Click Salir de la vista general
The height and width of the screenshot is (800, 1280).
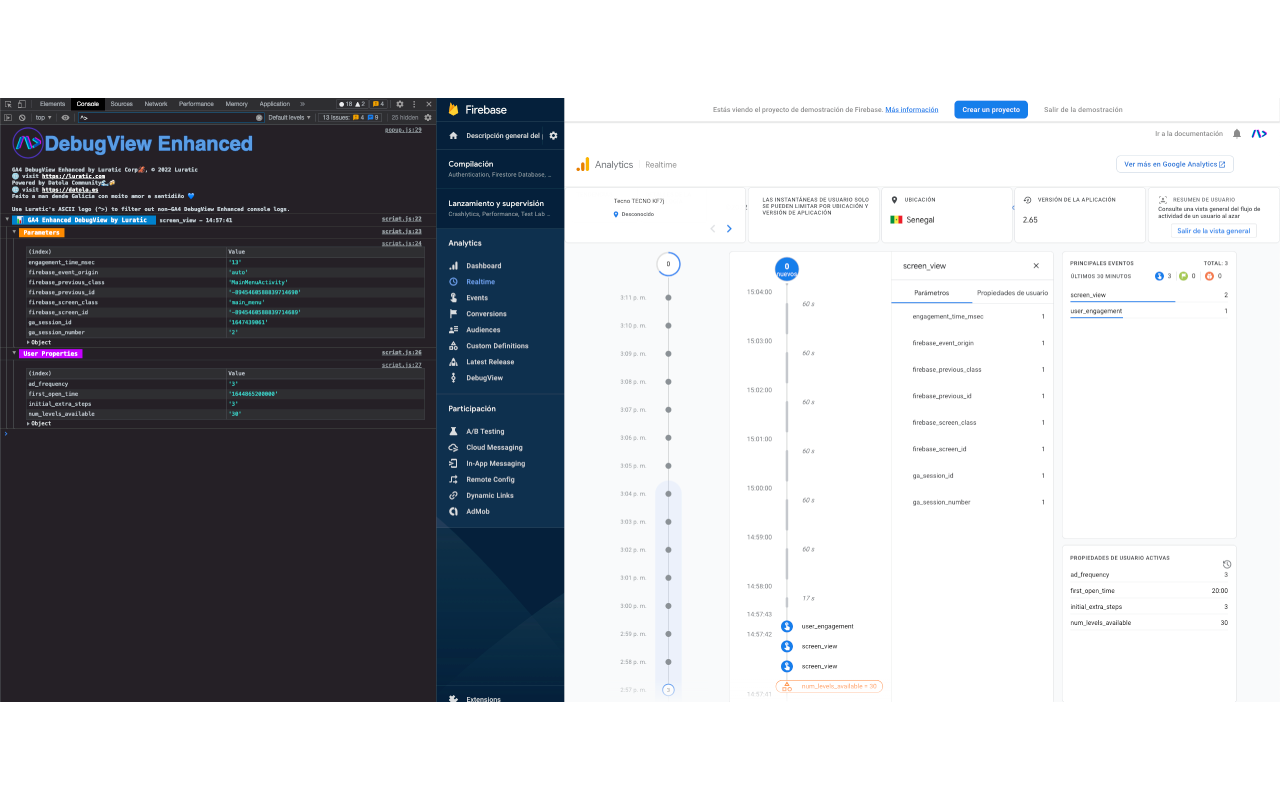click(1213, 231)
